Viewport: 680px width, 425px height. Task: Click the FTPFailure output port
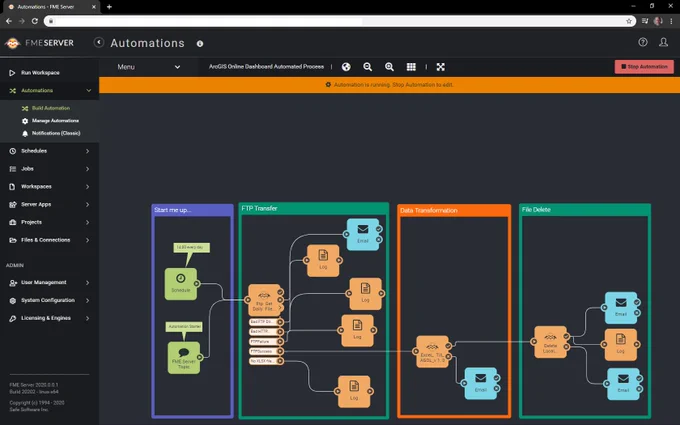280,342
